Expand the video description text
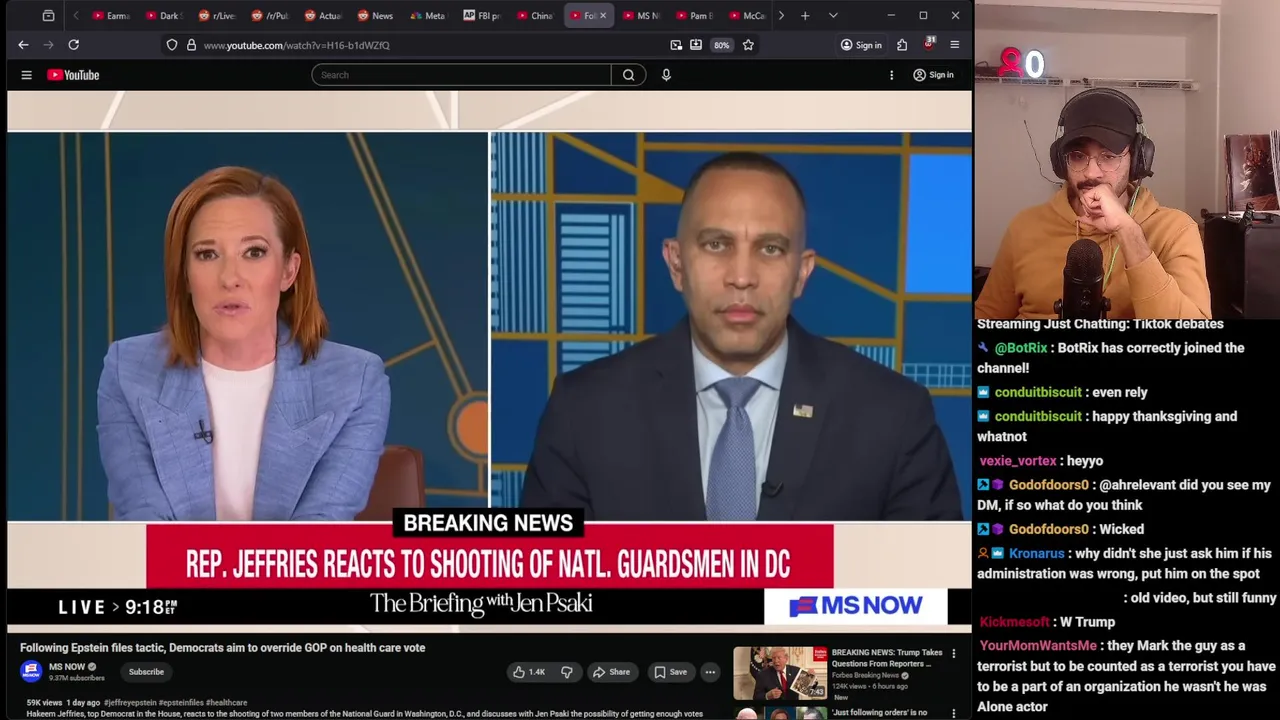1280x720 pixels. [364, 714]
